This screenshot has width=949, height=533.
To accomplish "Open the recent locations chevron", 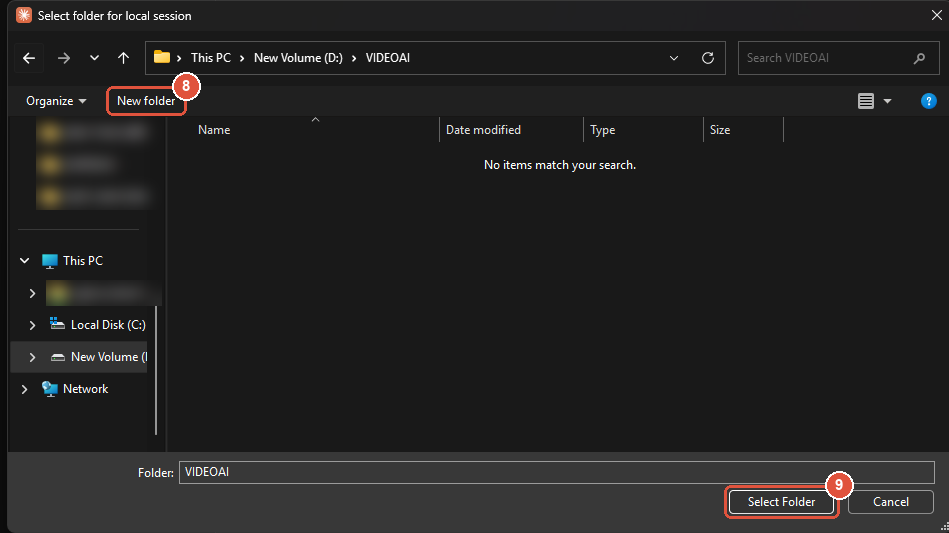I will pyautogui.click(x=94, y=58).
